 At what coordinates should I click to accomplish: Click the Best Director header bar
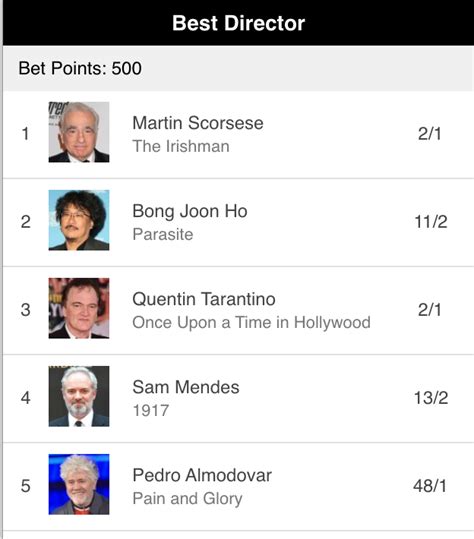coord(238,23)
